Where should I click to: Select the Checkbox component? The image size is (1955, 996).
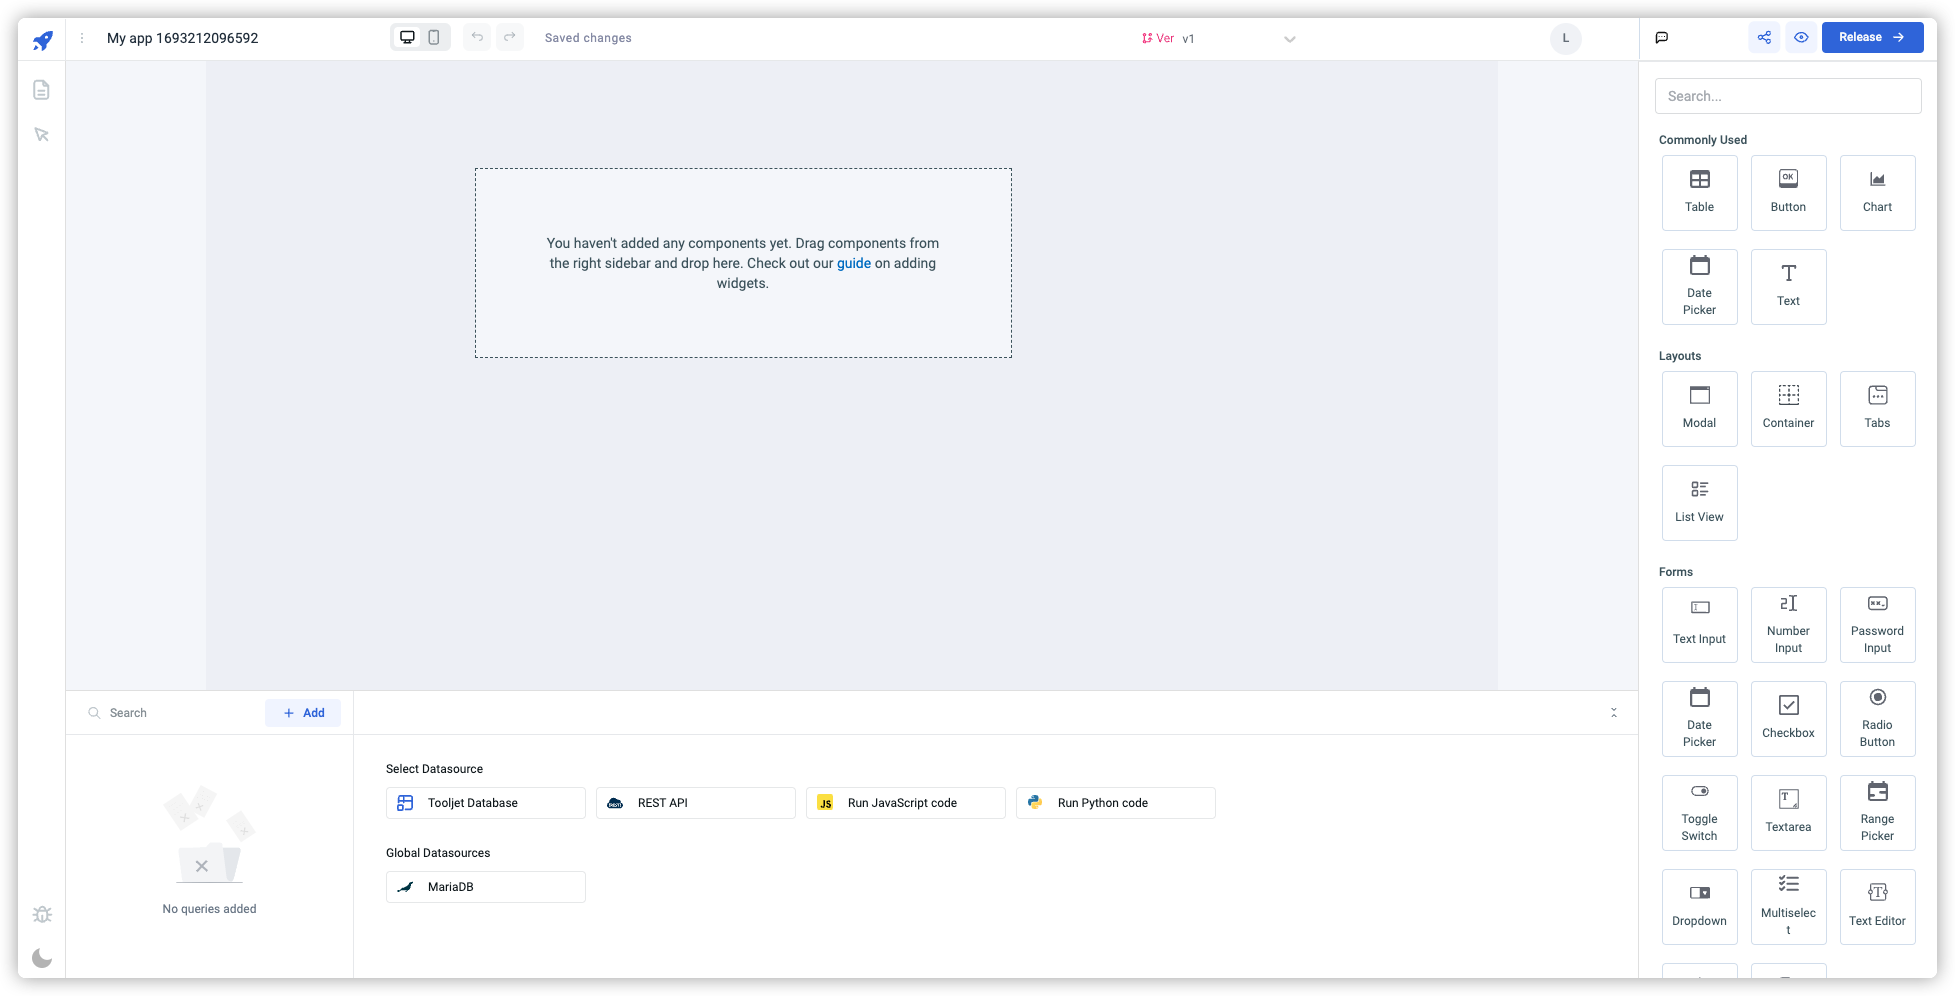coord(1788,718)
